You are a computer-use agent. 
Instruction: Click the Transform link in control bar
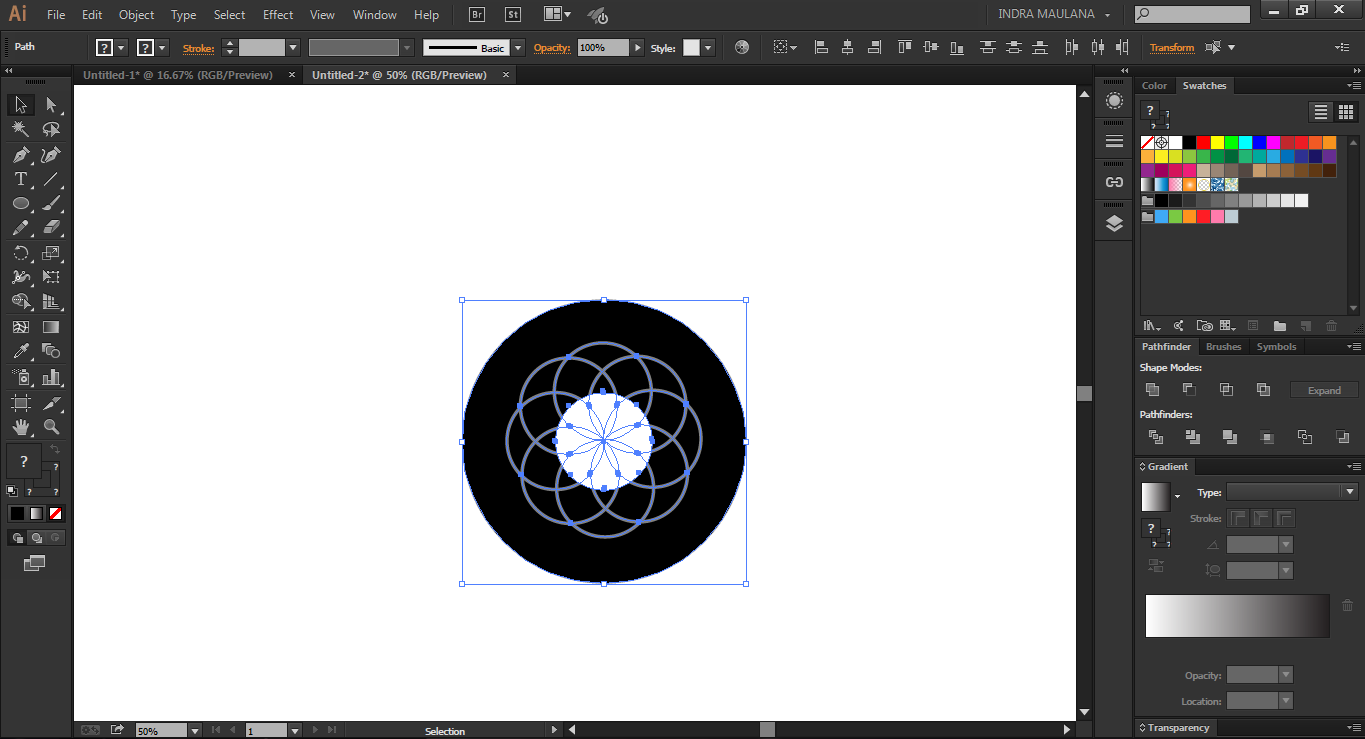click(1171, 47)
